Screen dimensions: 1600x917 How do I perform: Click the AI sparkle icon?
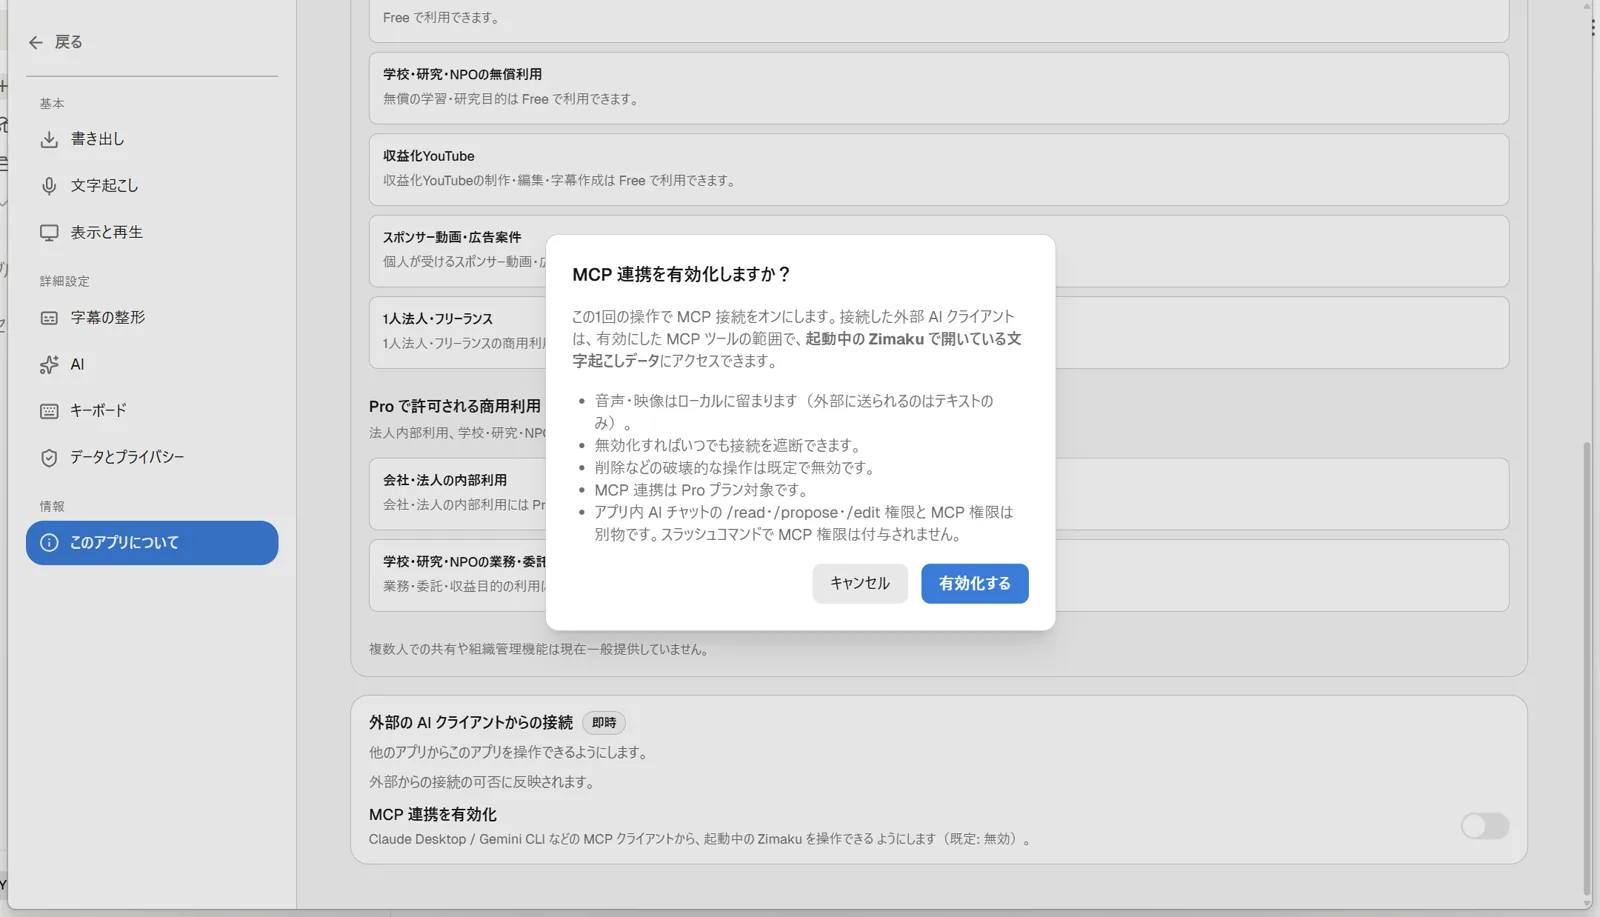[x=49, y=365]
